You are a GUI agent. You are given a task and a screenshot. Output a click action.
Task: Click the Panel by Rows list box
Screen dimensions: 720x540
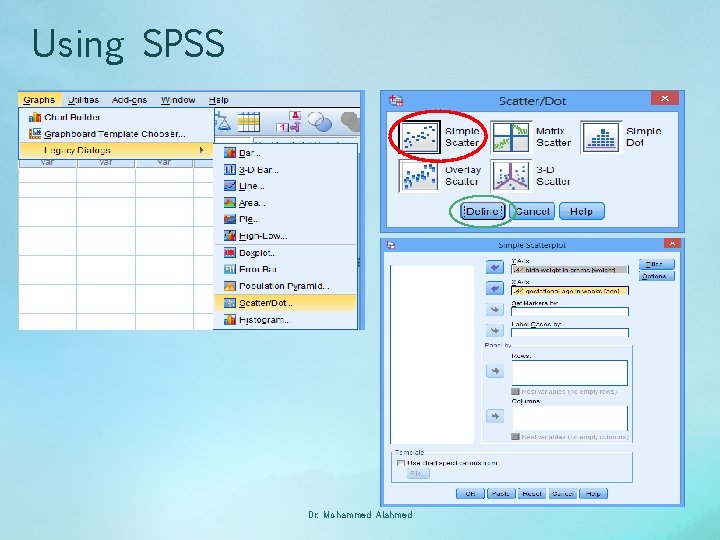pyautogui.click(x=569, y=372)
